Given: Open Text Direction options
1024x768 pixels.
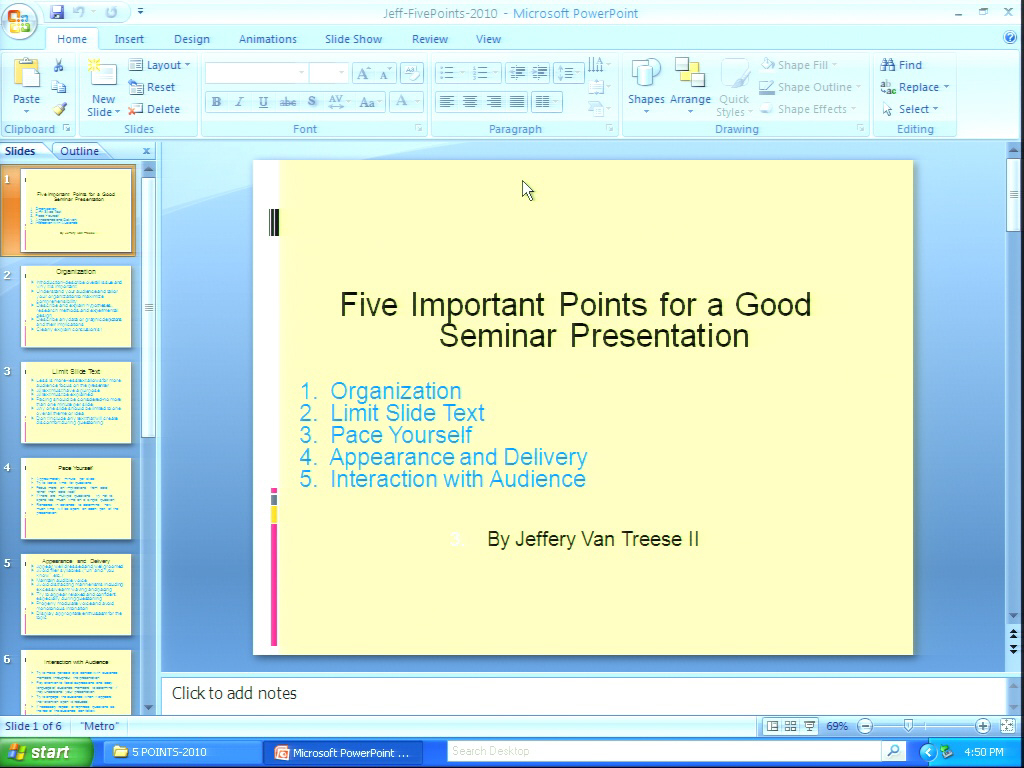Looking at the screenshot, I should pos(598,65).
